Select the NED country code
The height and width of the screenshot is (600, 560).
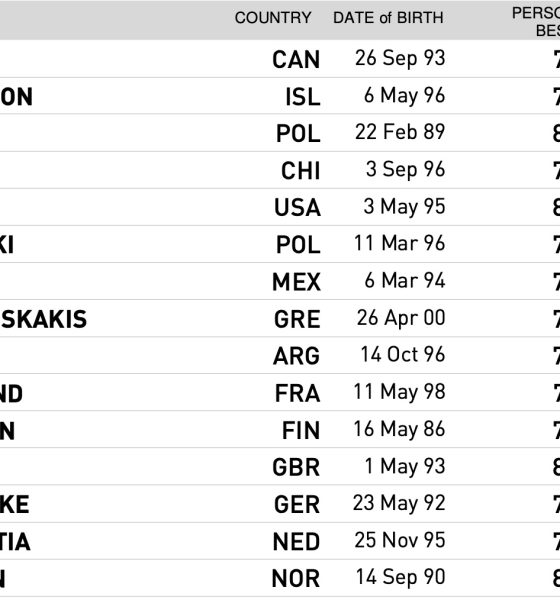click(x=296, y=542)
